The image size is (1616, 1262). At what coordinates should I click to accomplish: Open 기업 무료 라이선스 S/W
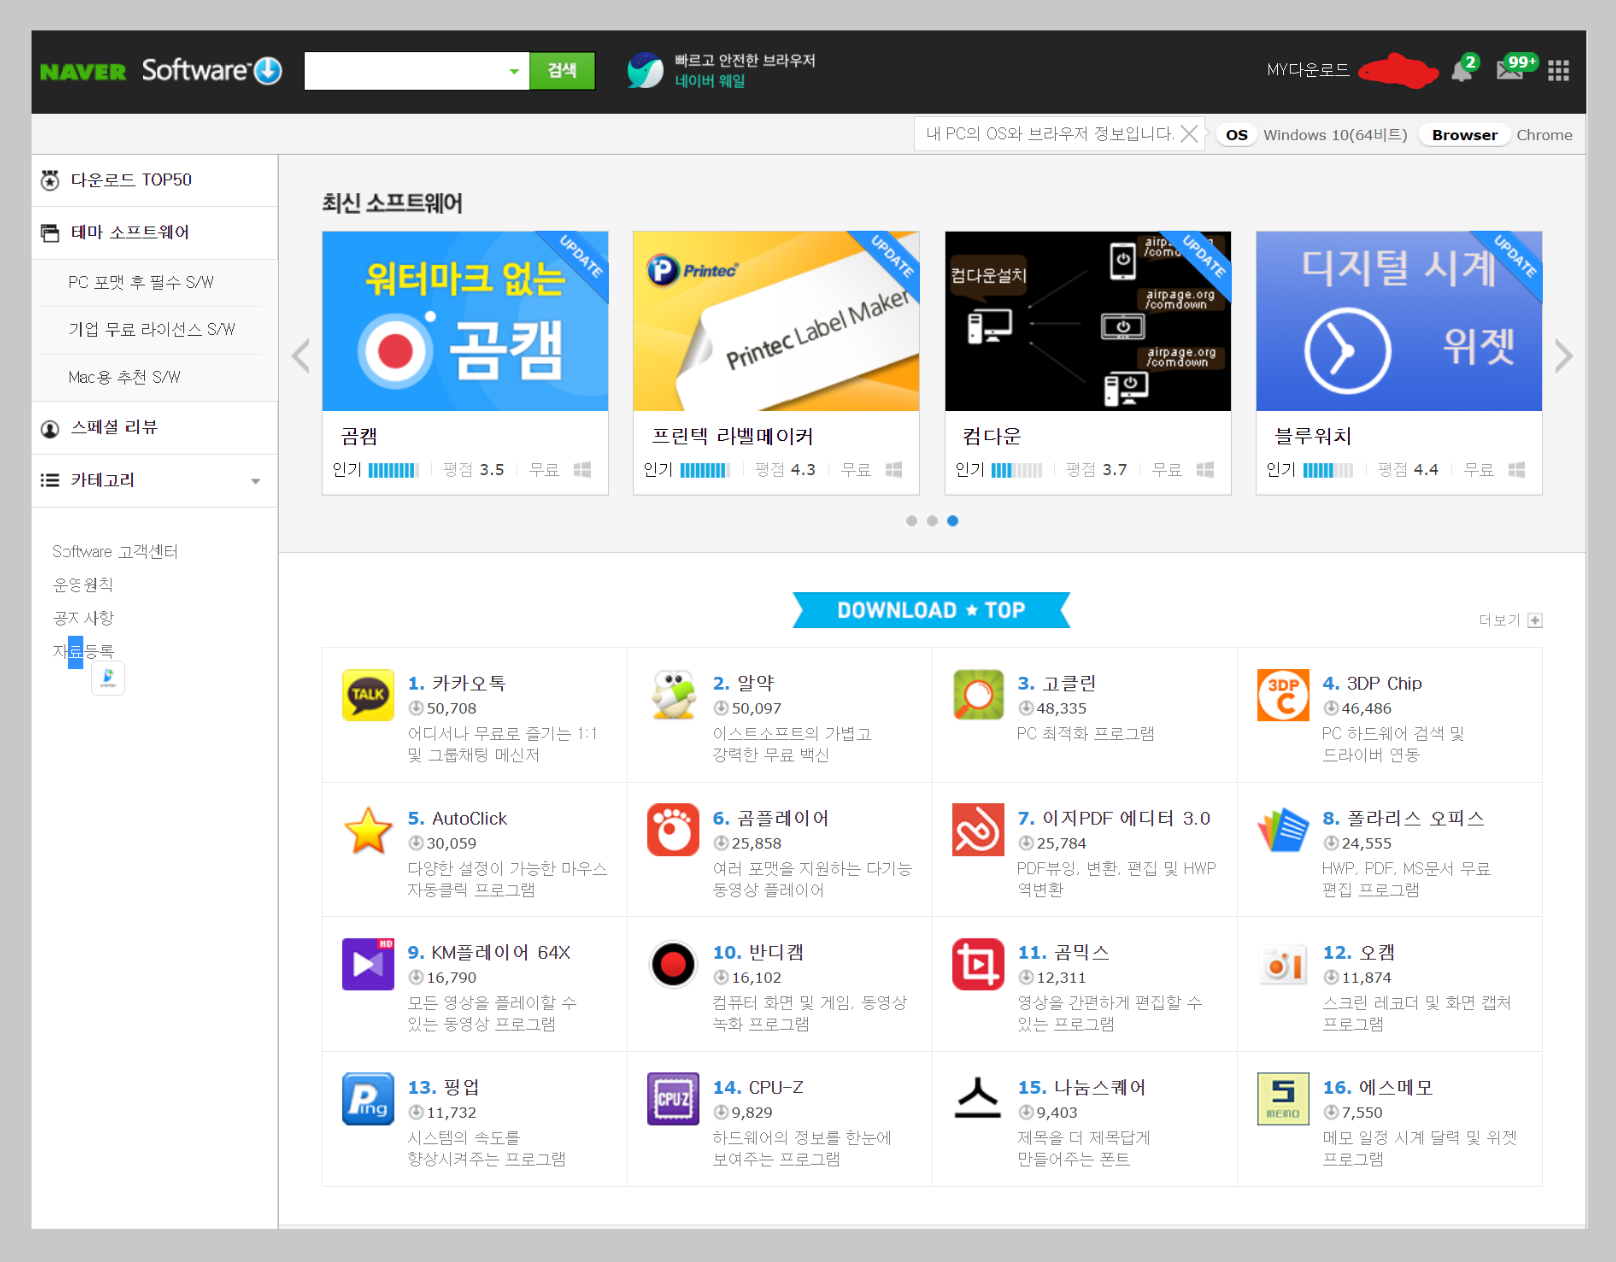[152, 330]
